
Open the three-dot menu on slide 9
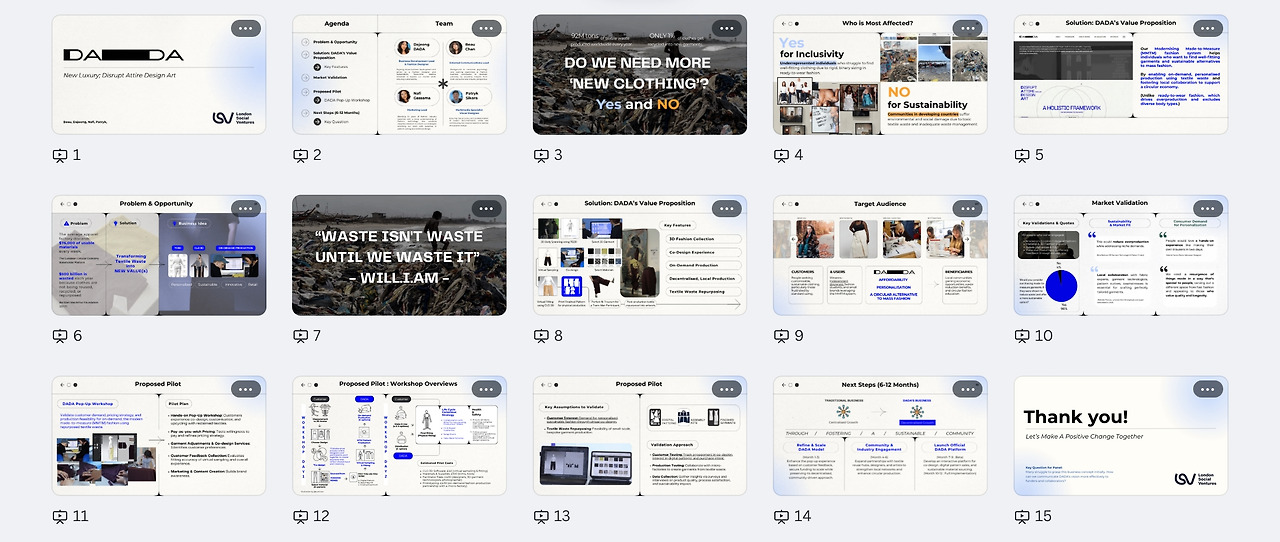[x=966, y=209]
